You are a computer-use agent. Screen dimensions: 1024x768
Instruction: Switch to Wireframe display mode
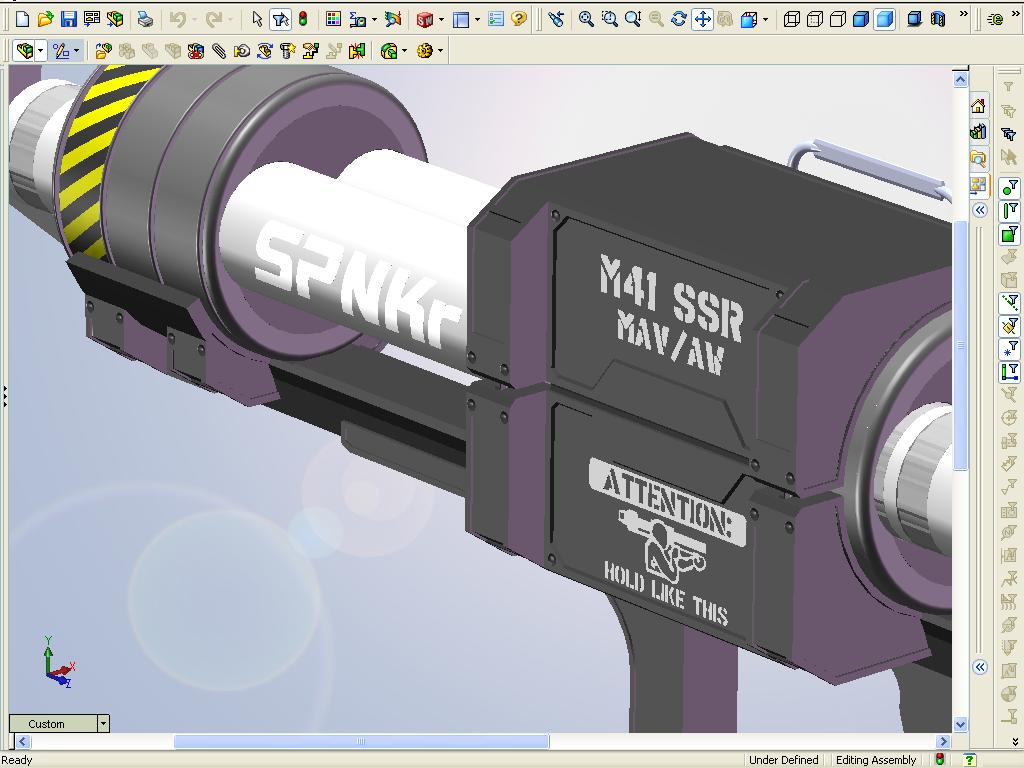coord(792,19)
